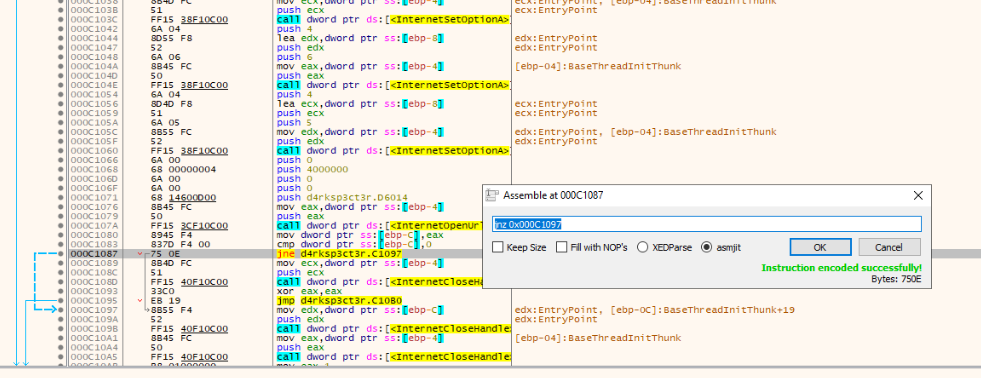Click the Bytes: 750E status text
The width and height of the screenshot is (981, 378).
896,278
